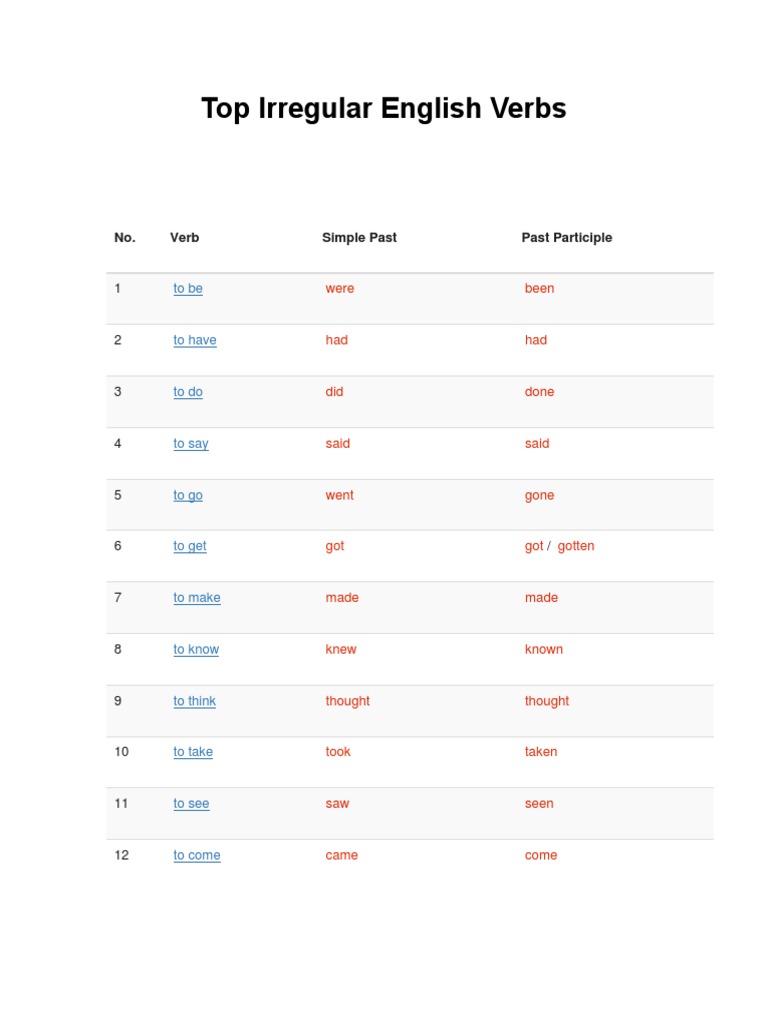Open the "to see" verb link
The height and width of the screenshot is (1024, 768).
click(x=191, y=804)
